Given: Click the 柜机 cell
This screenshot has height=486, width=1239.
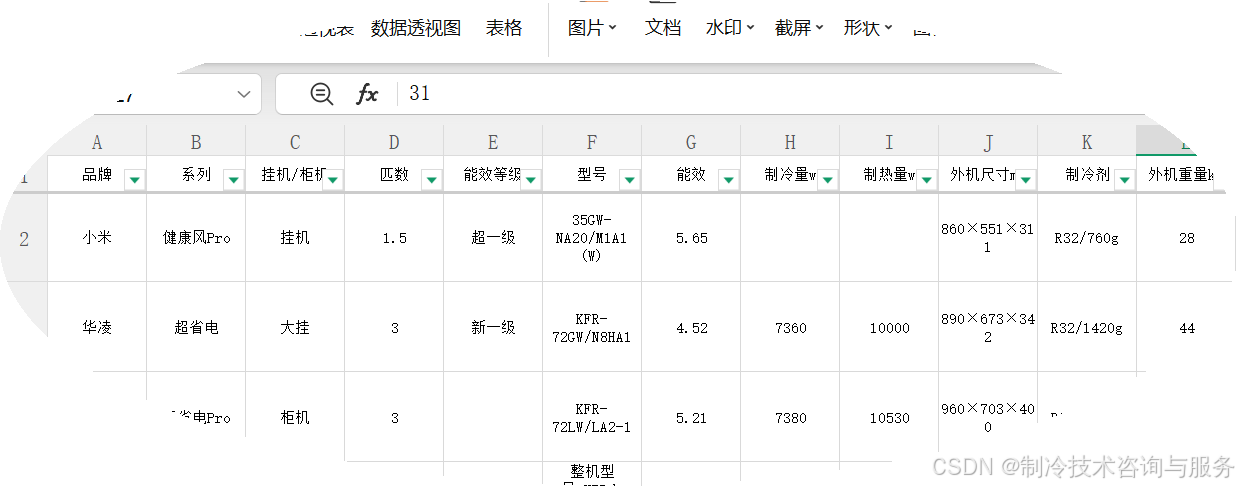Looking at the screenshot, I should [x=295, y=417].
